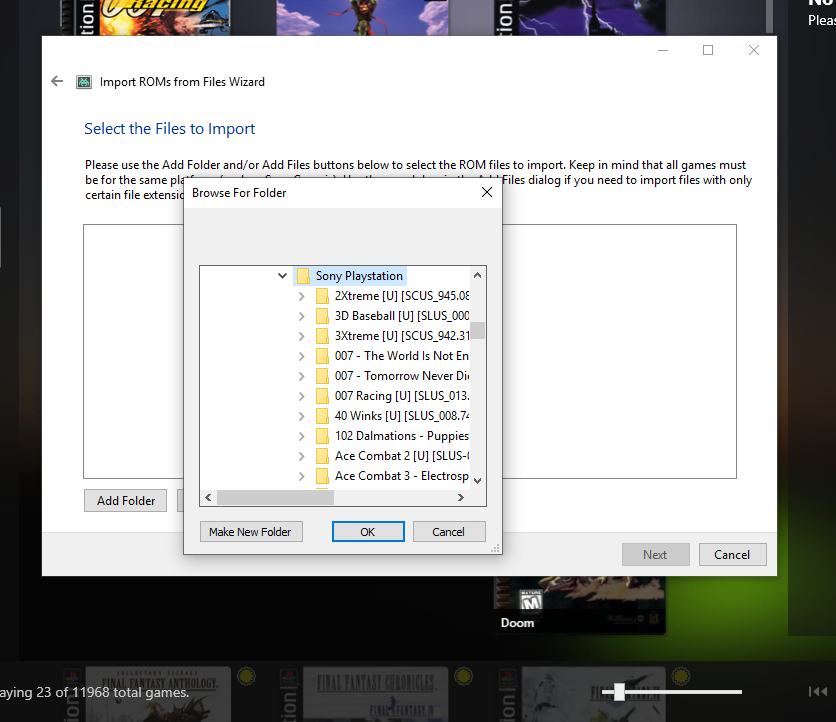Click folder icon next to 007 - The World Is Not Enough

point(322,356)
